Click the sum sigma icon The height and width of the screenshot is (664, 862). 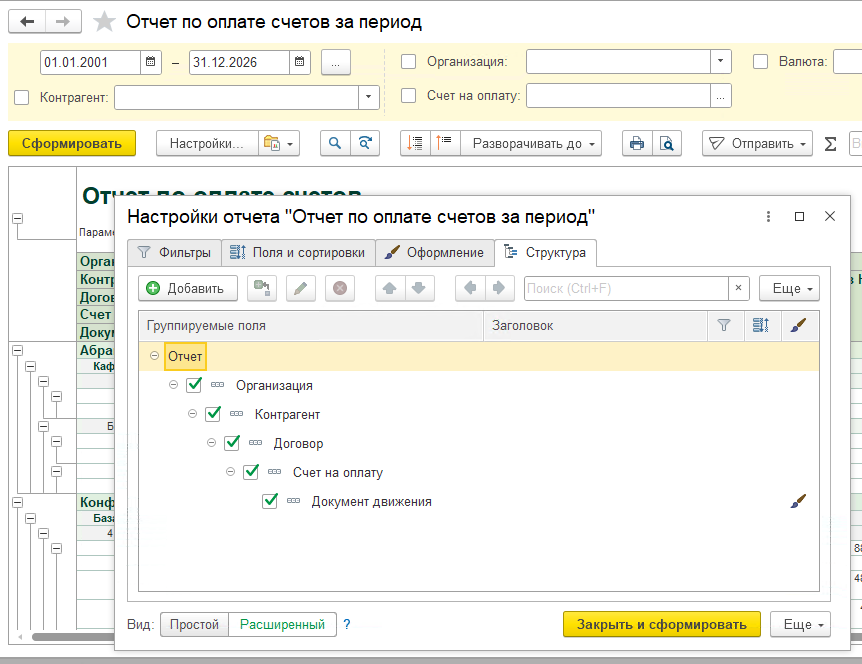click(x=830, y=144)
